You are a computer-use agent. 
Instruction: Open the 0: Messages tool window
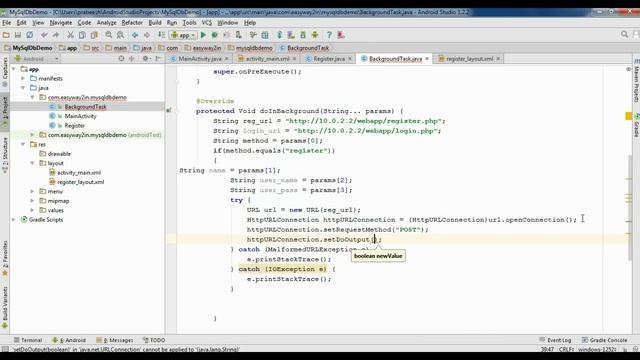tap(115, 340)
